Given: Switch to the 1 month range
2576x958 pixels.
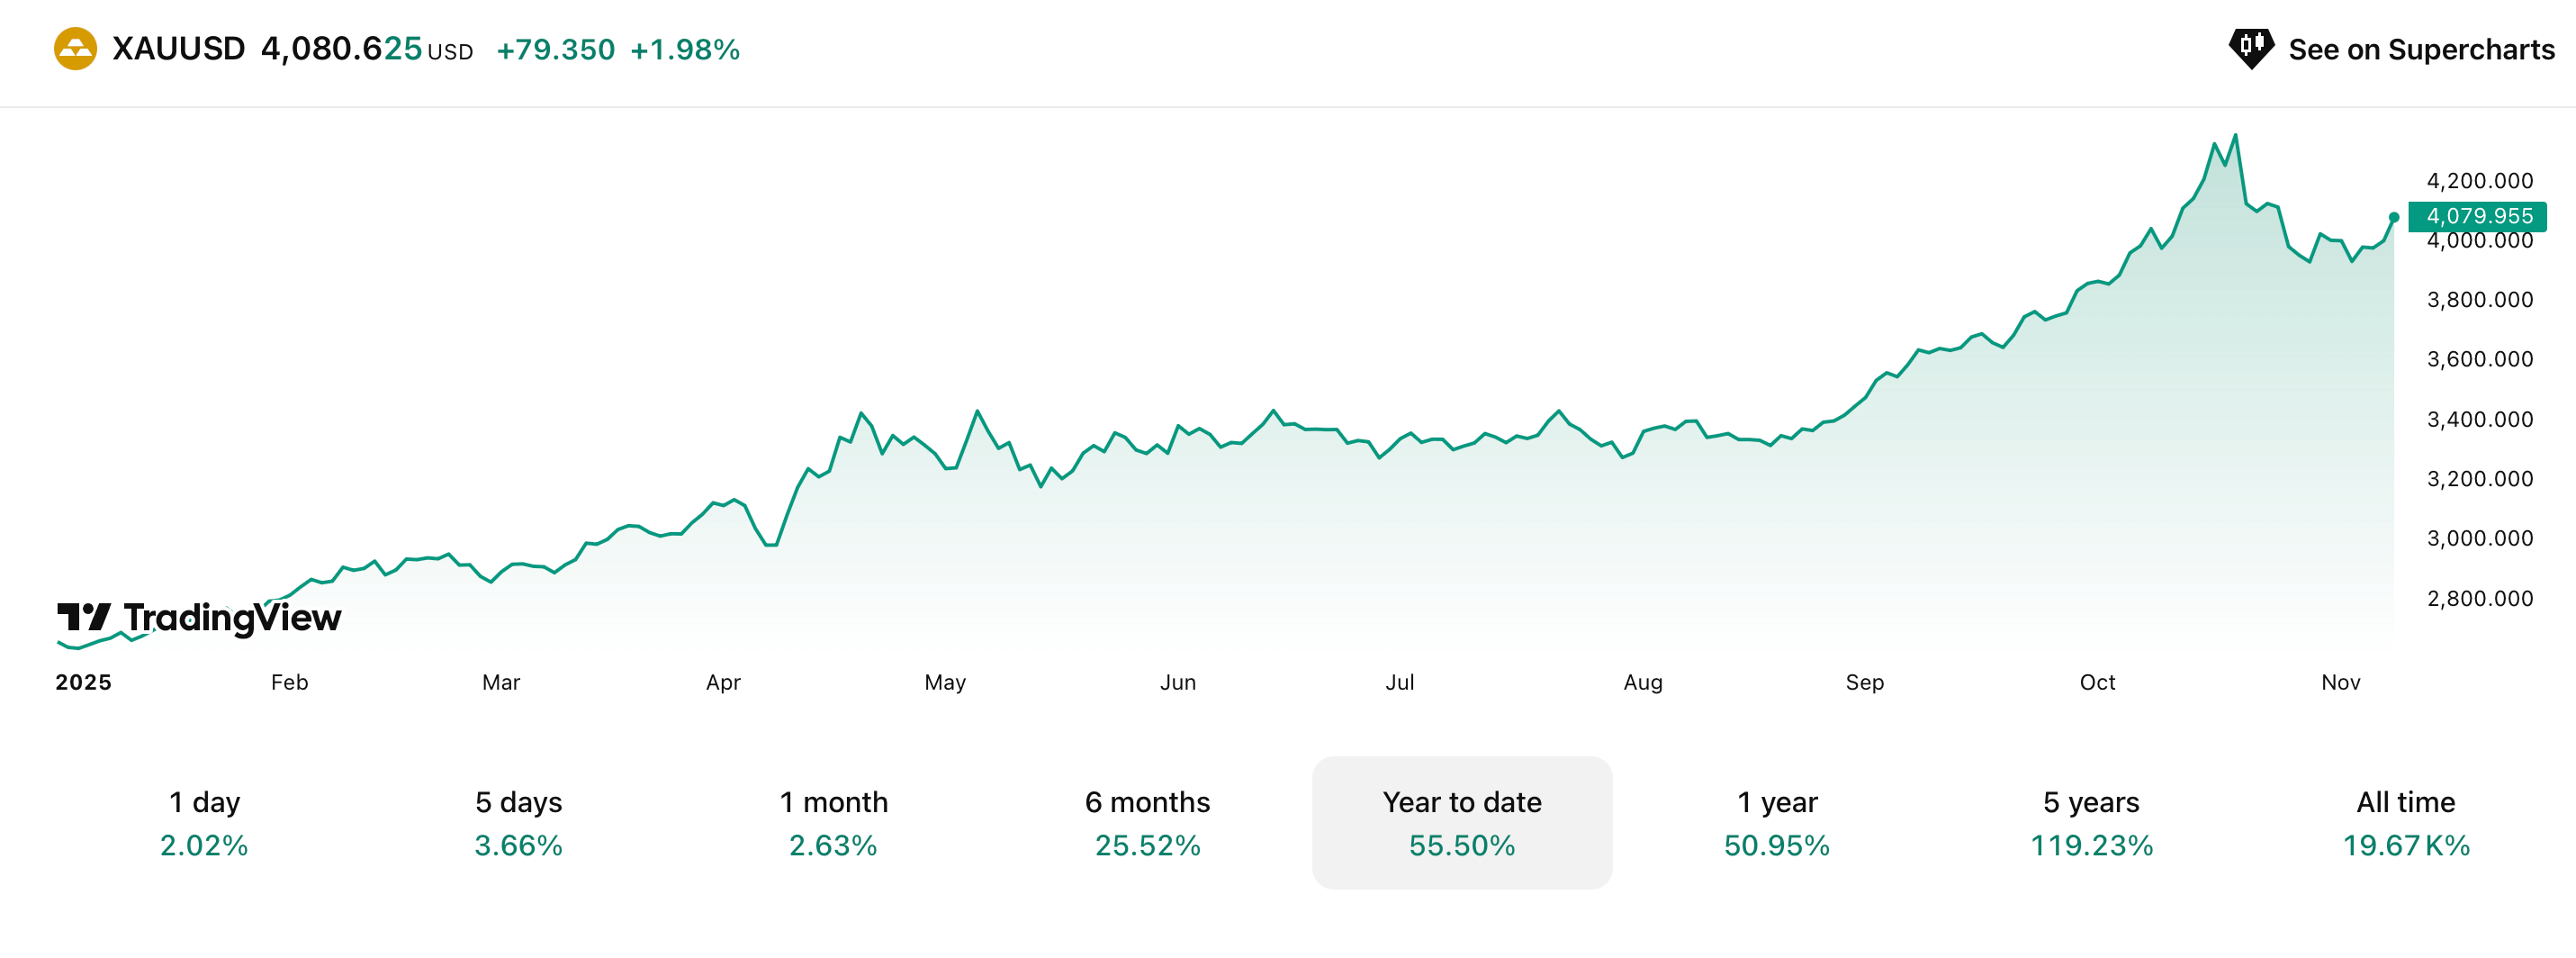Looking at the screenshot, I should [833, 822].
